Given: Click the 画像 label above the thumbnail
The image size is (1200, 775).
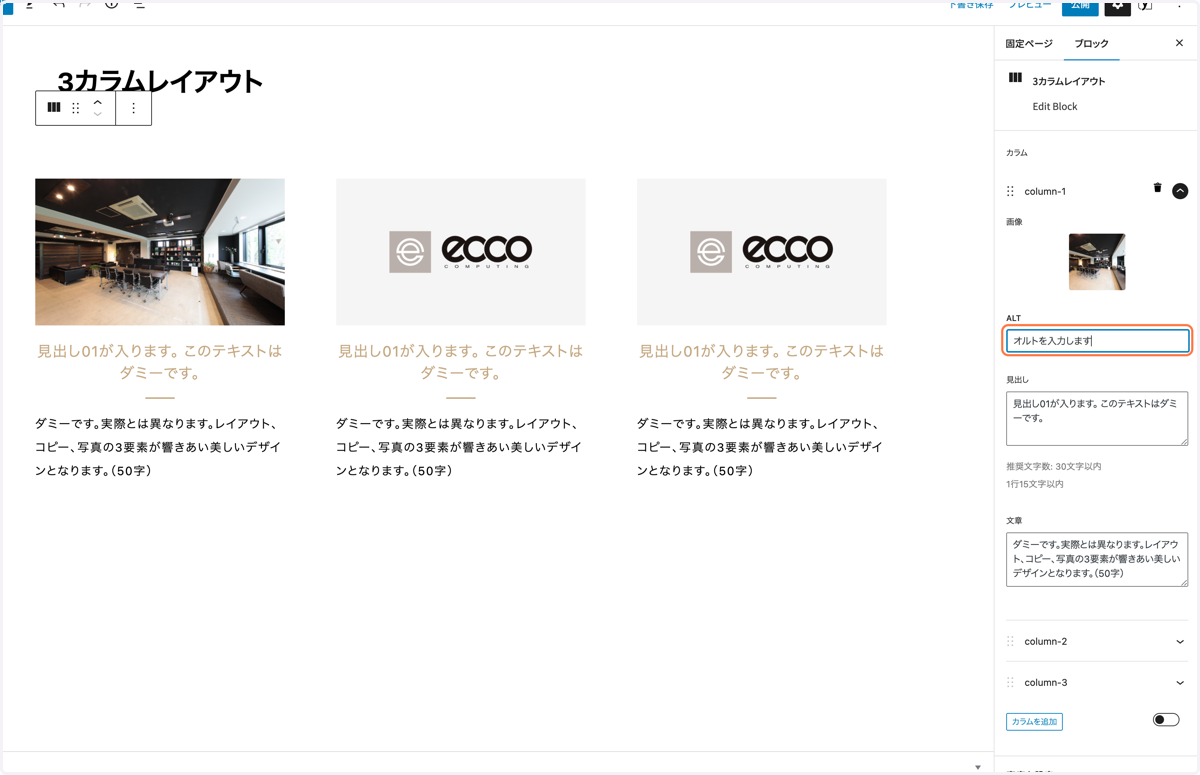Looking at the screenshot, I should point(1014,222).
